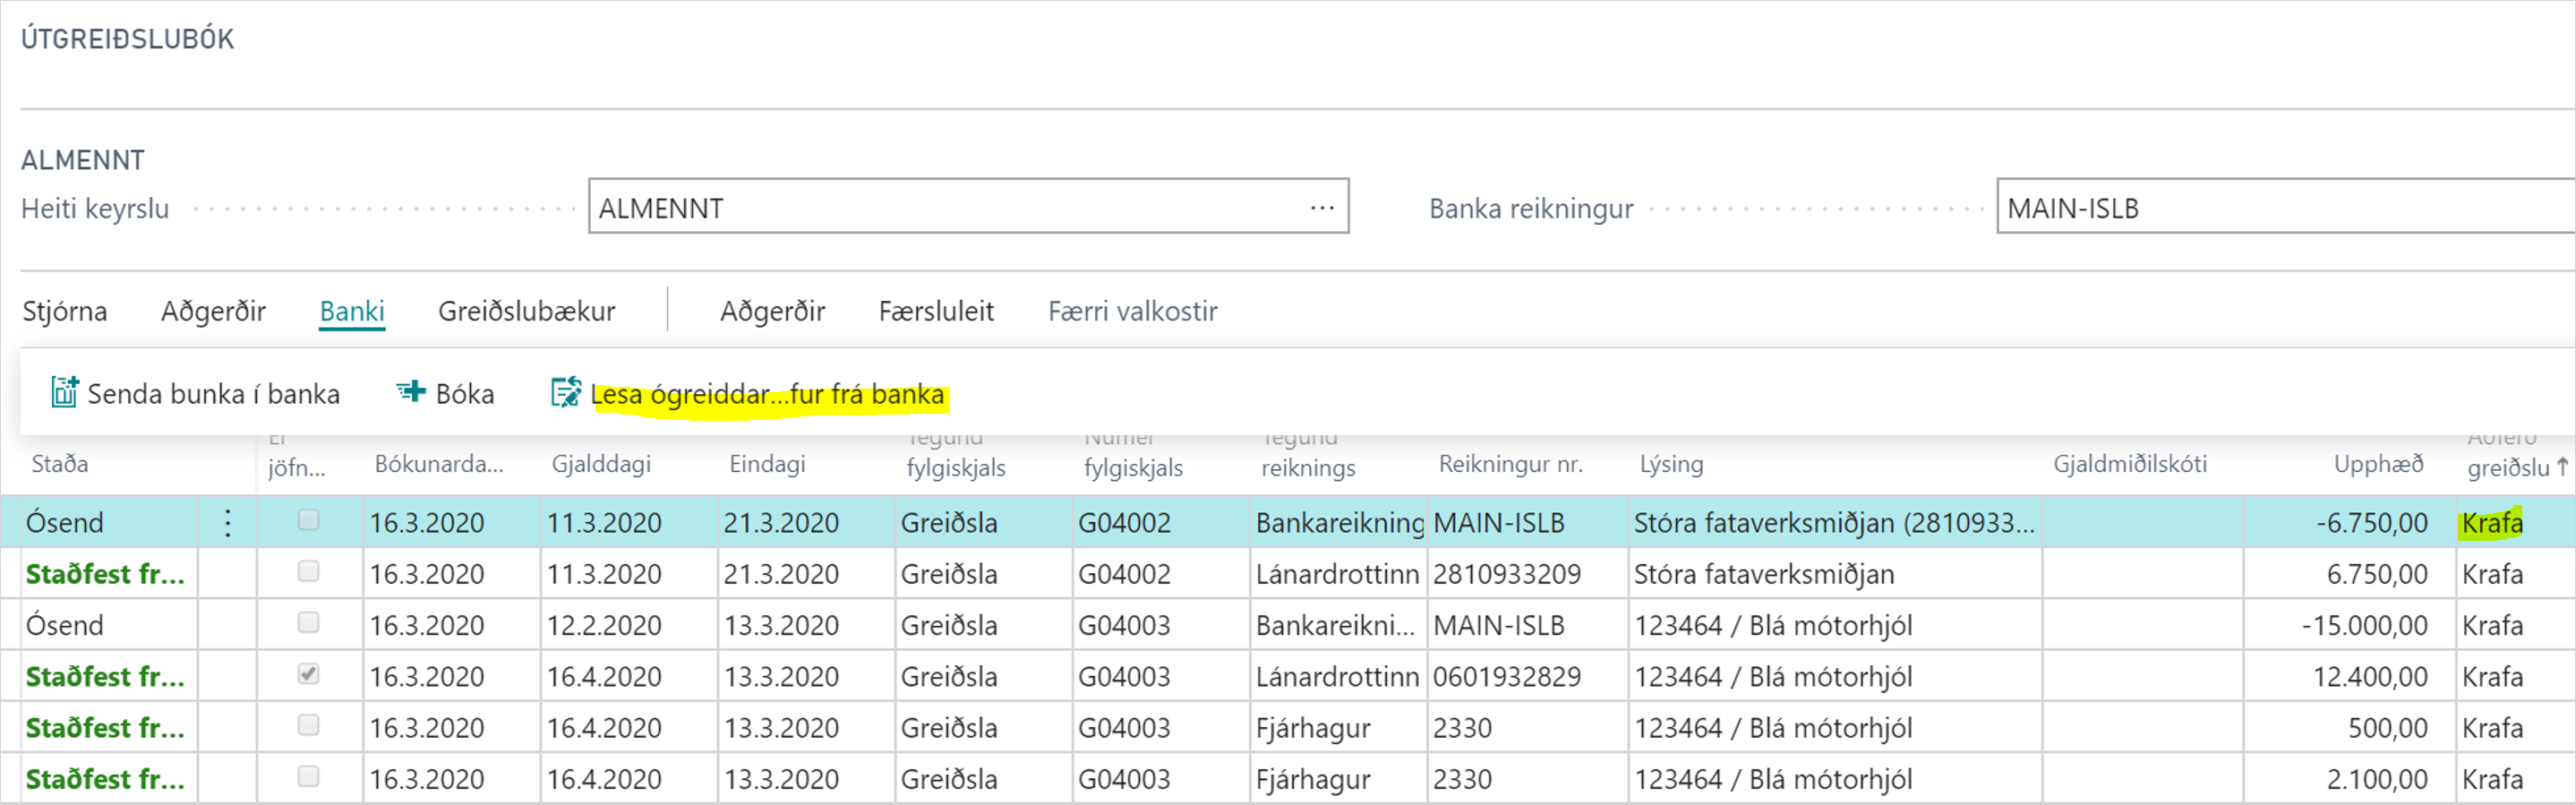Open row options for first Ósend line
The image size is (2576, 805).
click(x=228, y=523)
